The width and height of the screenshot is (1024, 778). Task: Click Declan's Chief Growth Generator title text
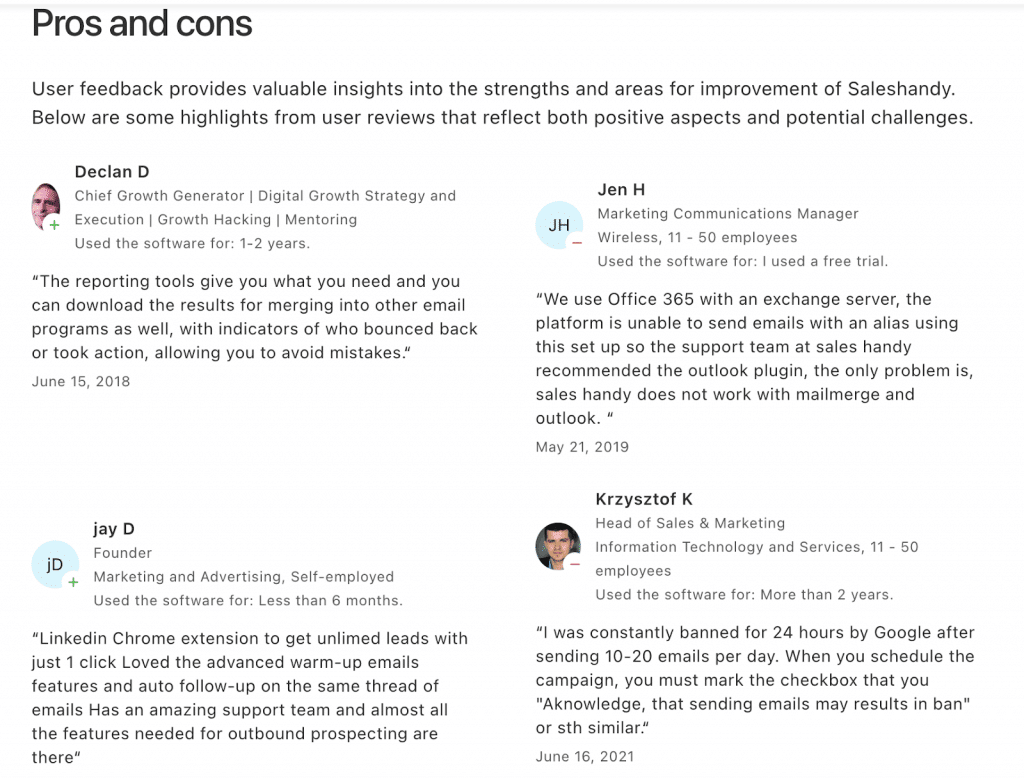coord(159,196)
